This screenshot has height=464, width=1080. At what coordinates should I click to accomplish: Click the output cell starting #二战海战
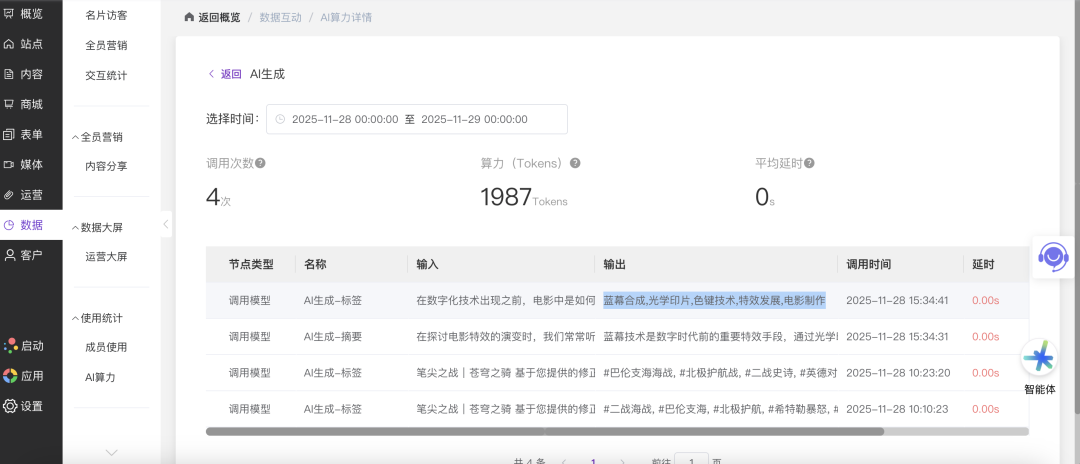click(x=720, y=409)
